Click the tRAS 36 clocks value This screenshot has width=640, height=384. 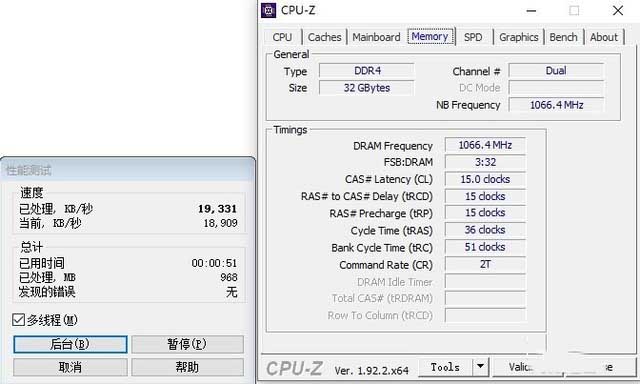485,230
